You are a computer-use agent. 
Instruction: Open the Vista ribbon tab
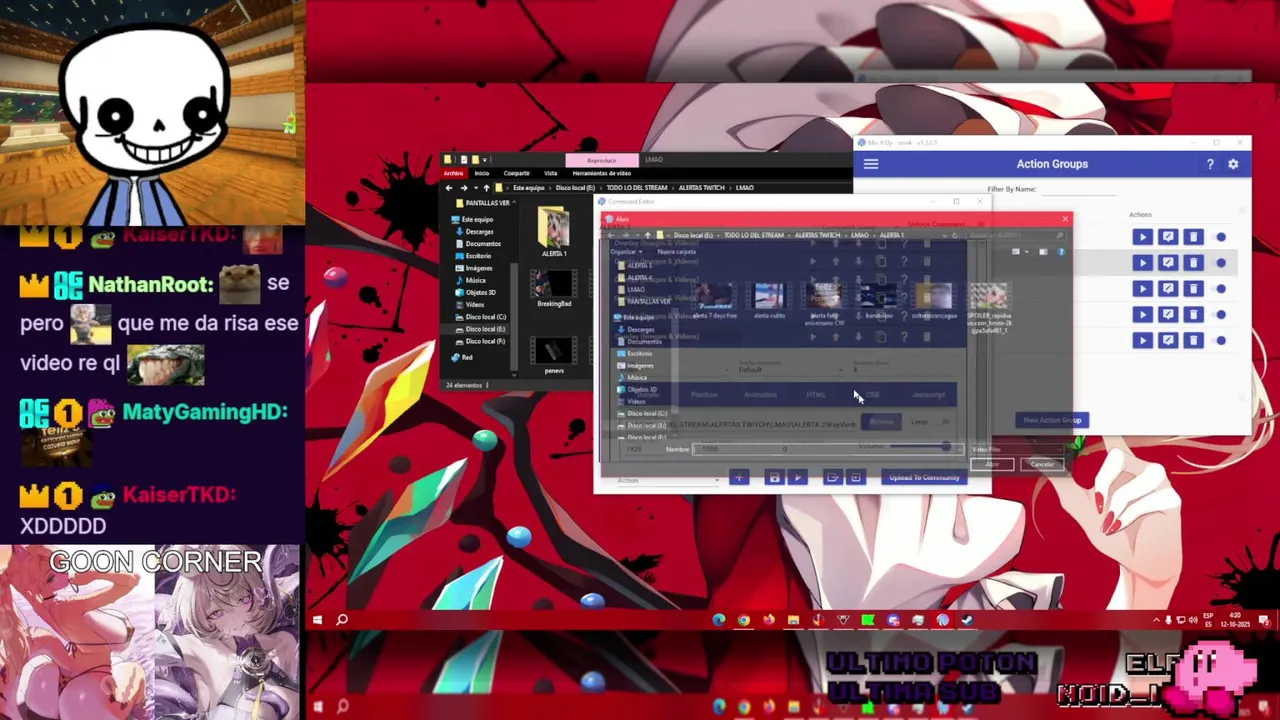550,173
